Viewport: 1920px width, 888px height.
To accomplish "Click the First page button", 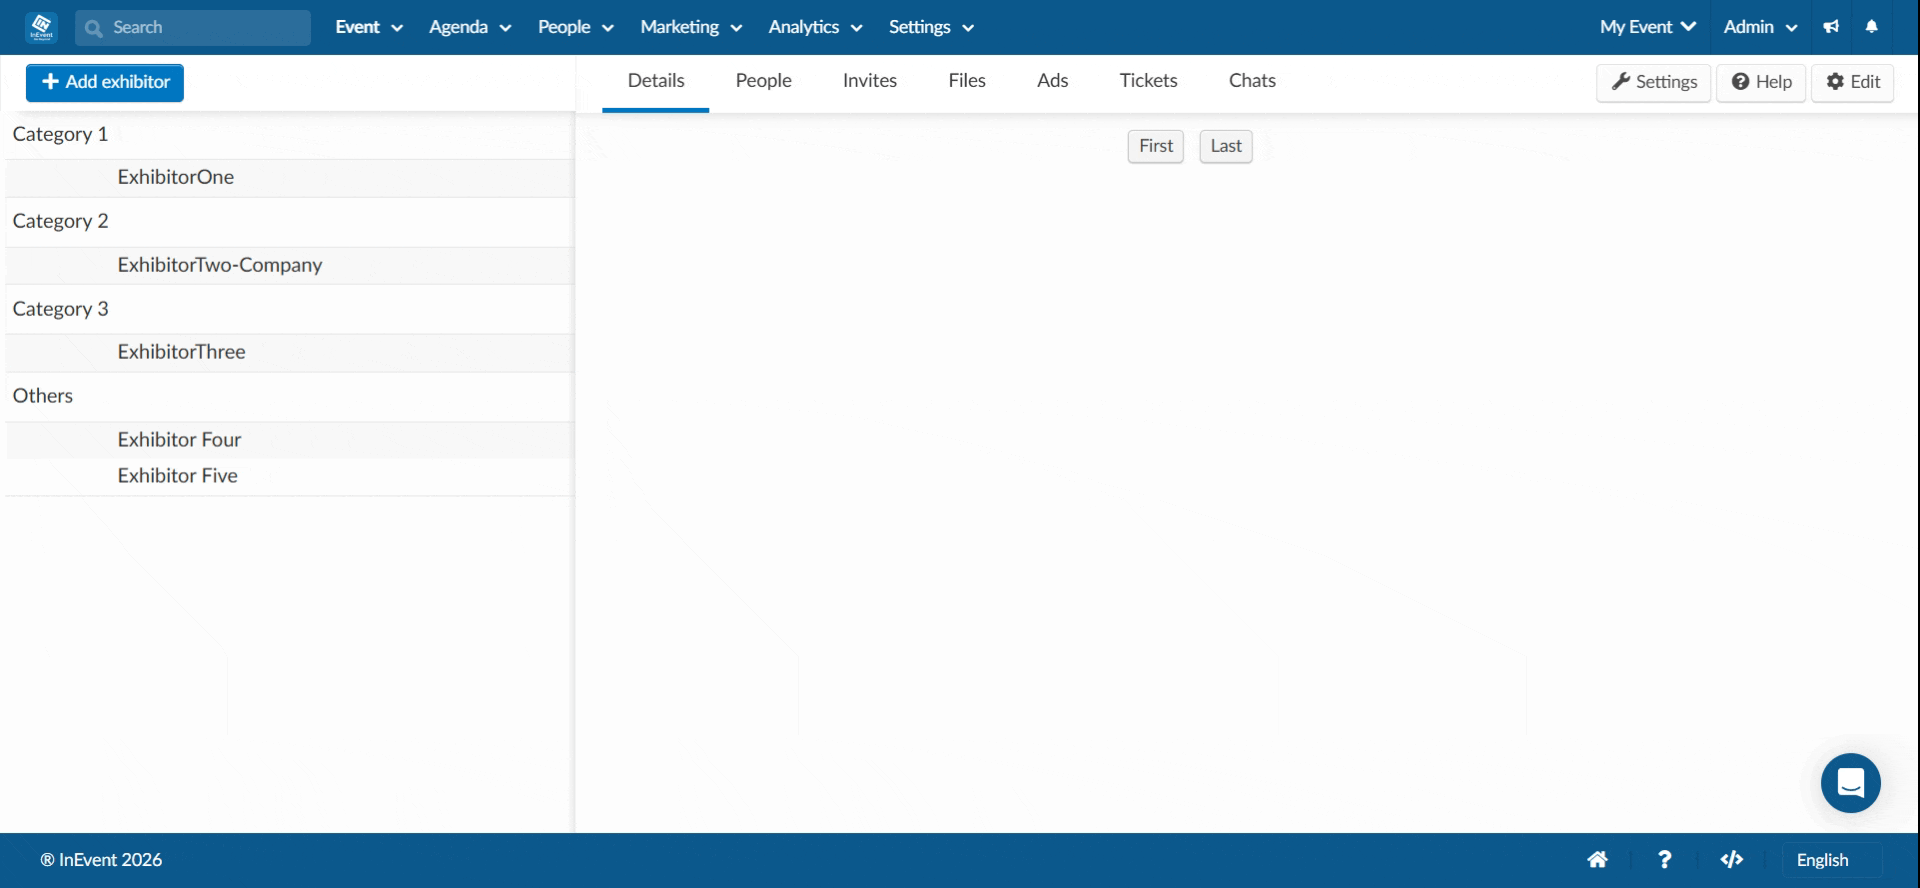I will [x=1156, y=146].
